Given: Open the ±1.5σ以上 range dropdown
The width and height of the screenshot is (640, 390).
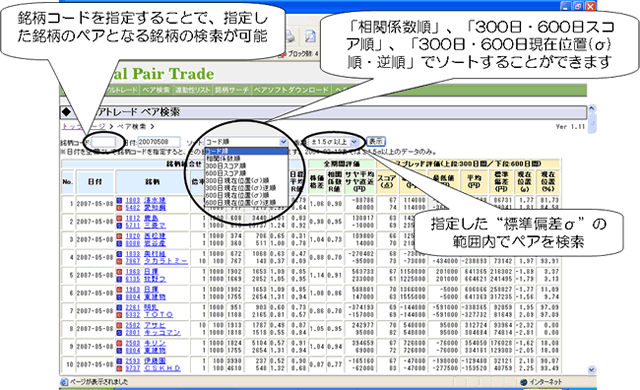Looking at the screenshot, I should click(x=334, y=142).
